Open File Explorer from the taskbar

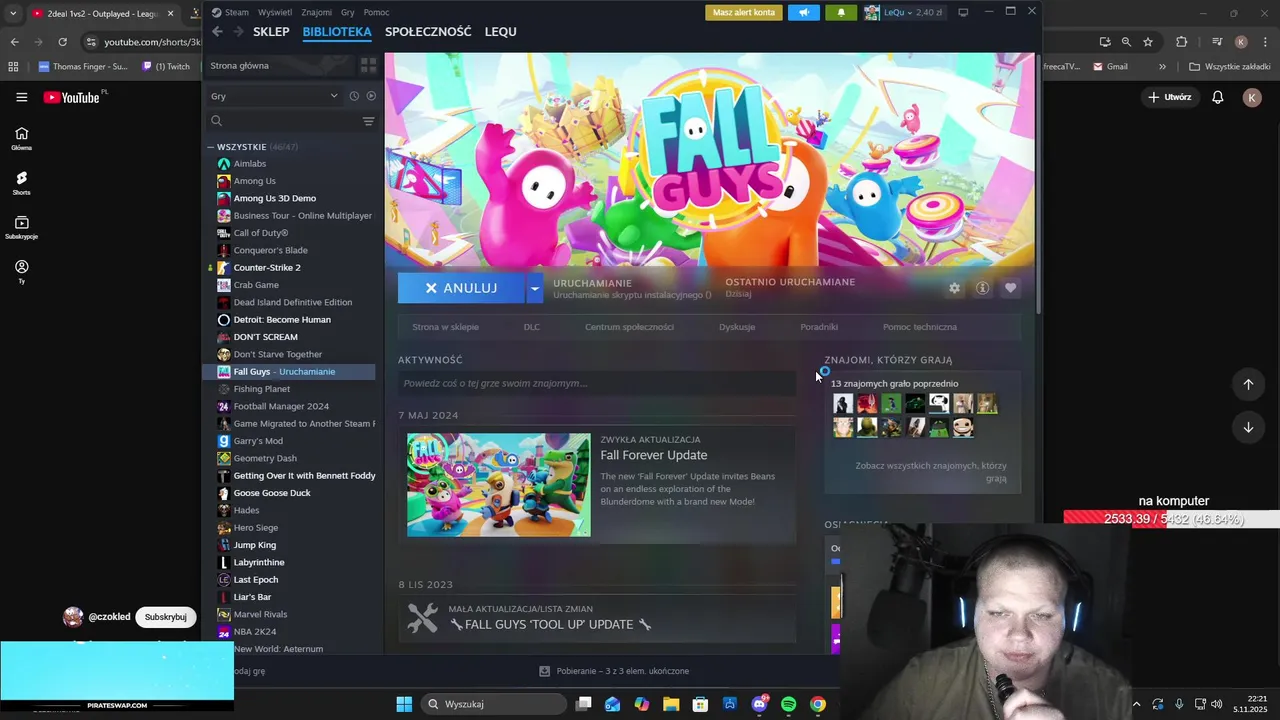tap(671, 704)
